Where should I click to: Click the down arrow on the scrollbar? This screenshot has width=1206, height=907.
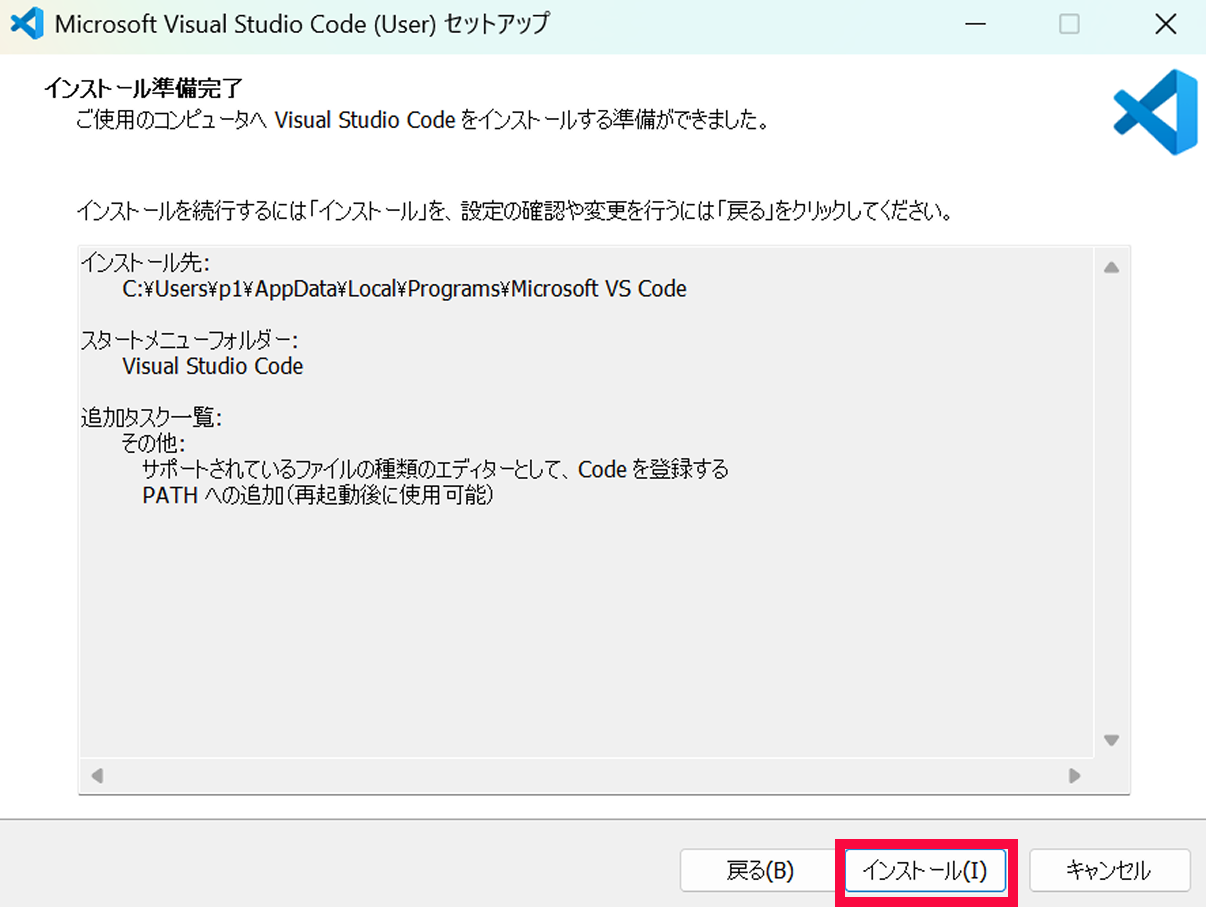coord(1111,741)
